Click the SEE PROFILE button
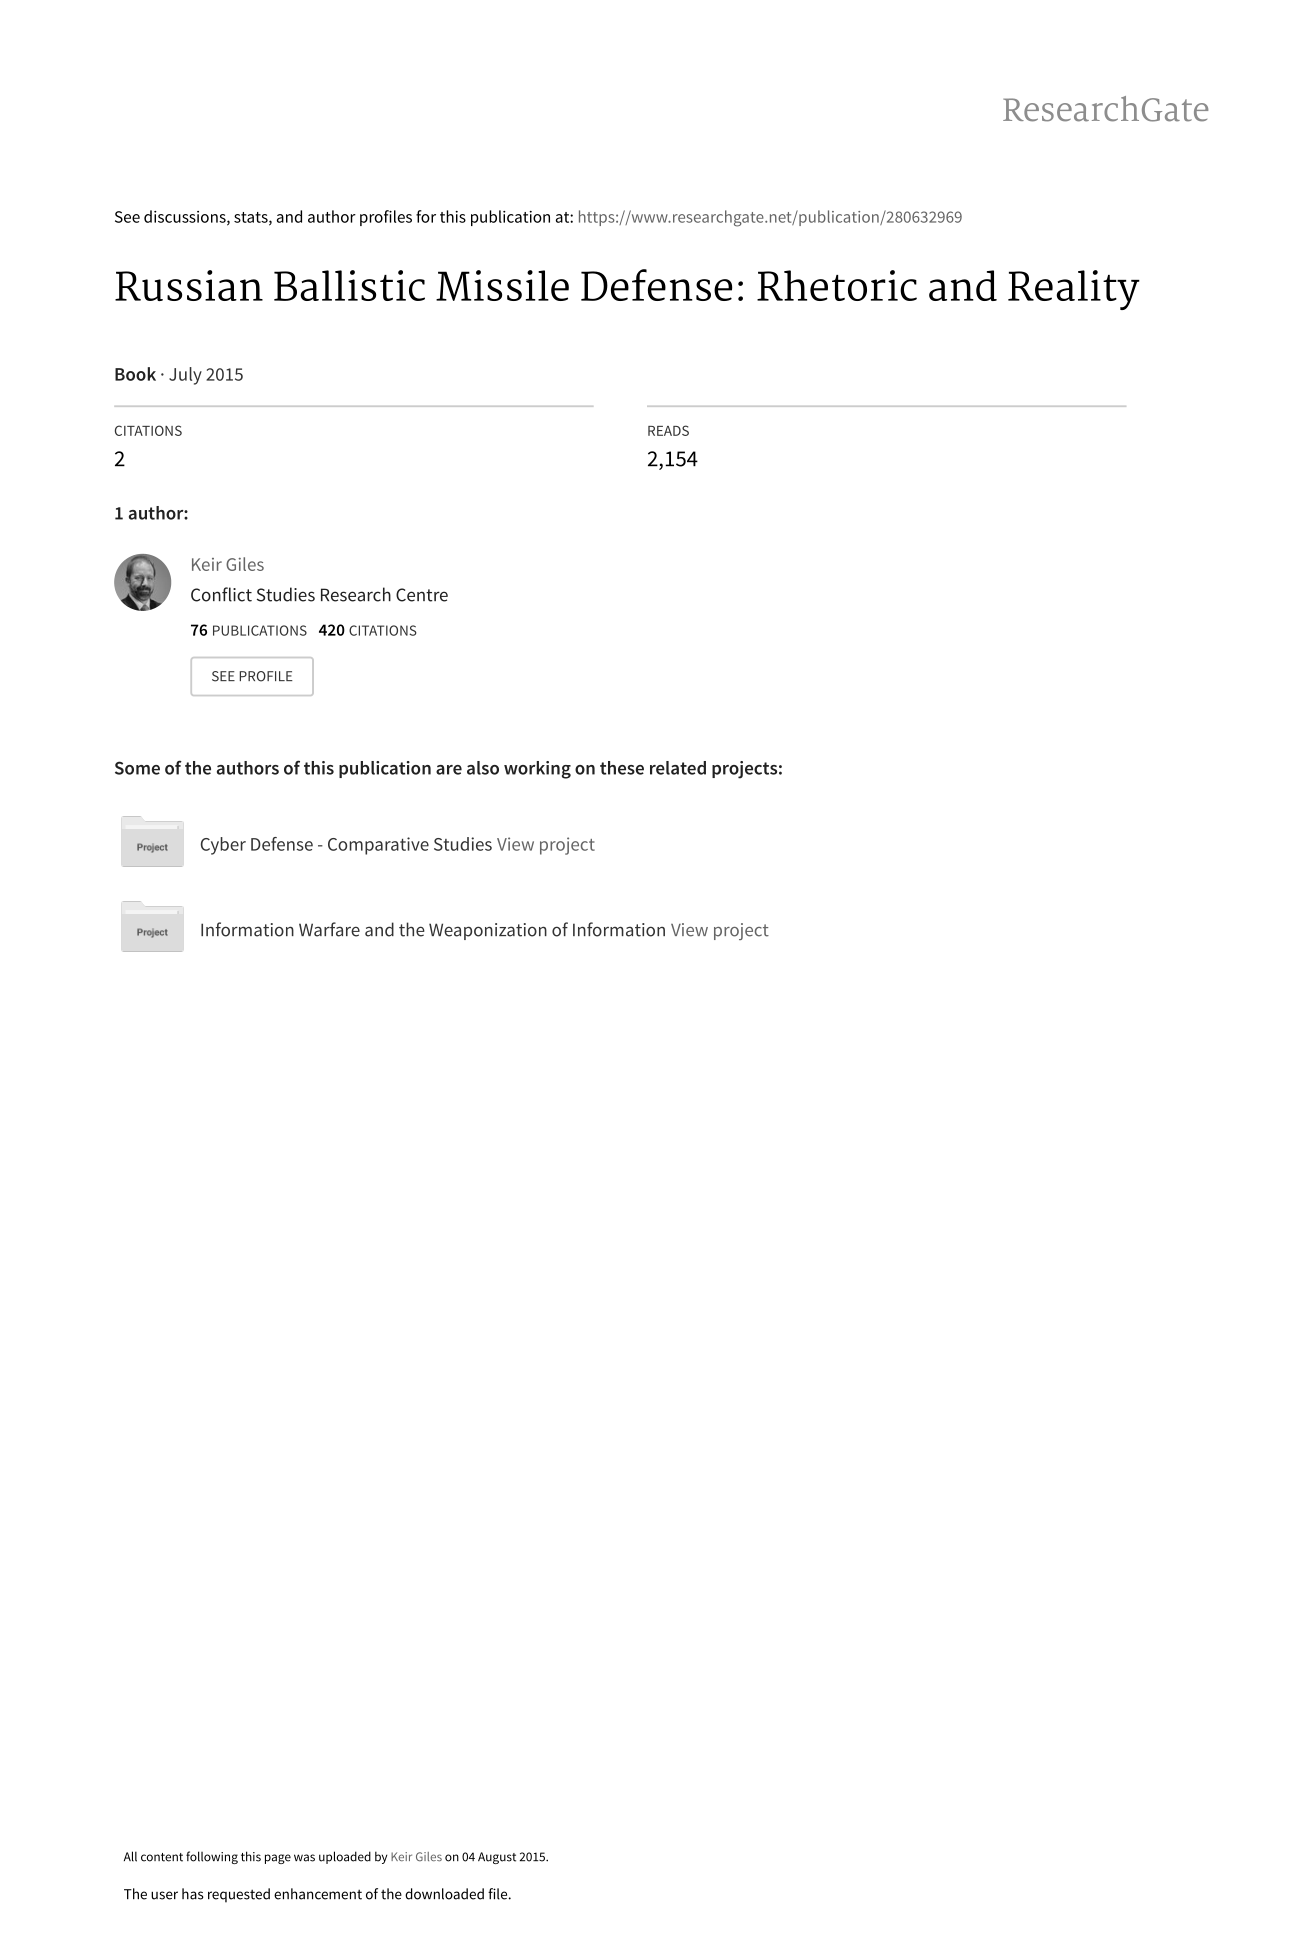Viewport: 1296px width, 1944px height. tap(252, 676)
